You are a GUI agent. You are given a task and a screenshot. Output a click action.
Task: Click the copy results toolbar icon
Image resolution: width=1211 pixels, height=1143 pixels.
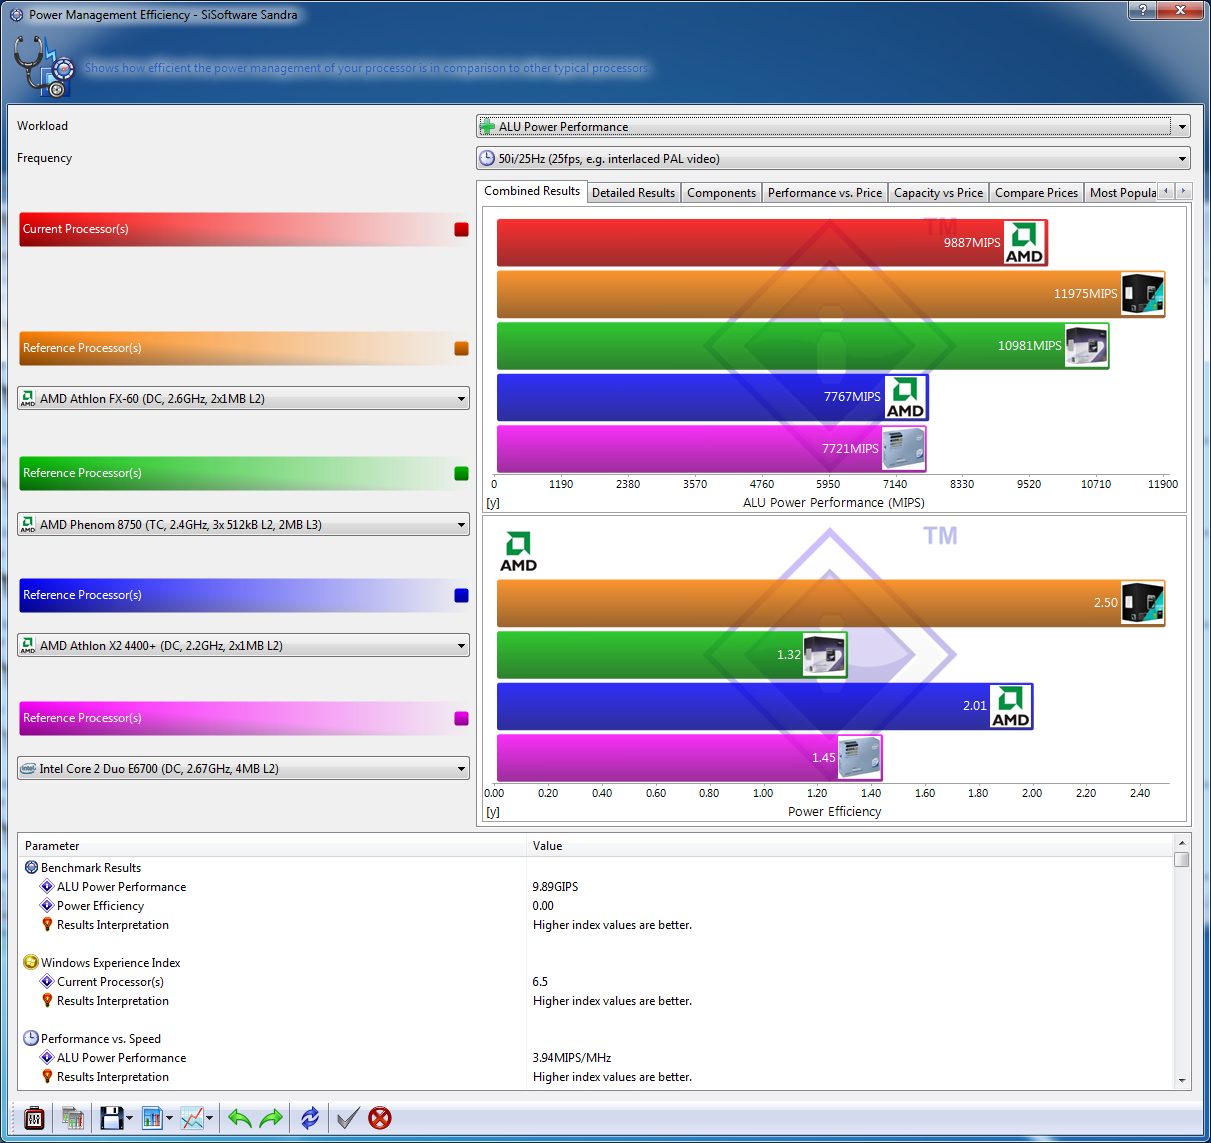pyautogui.click(x=72, y=1117)
